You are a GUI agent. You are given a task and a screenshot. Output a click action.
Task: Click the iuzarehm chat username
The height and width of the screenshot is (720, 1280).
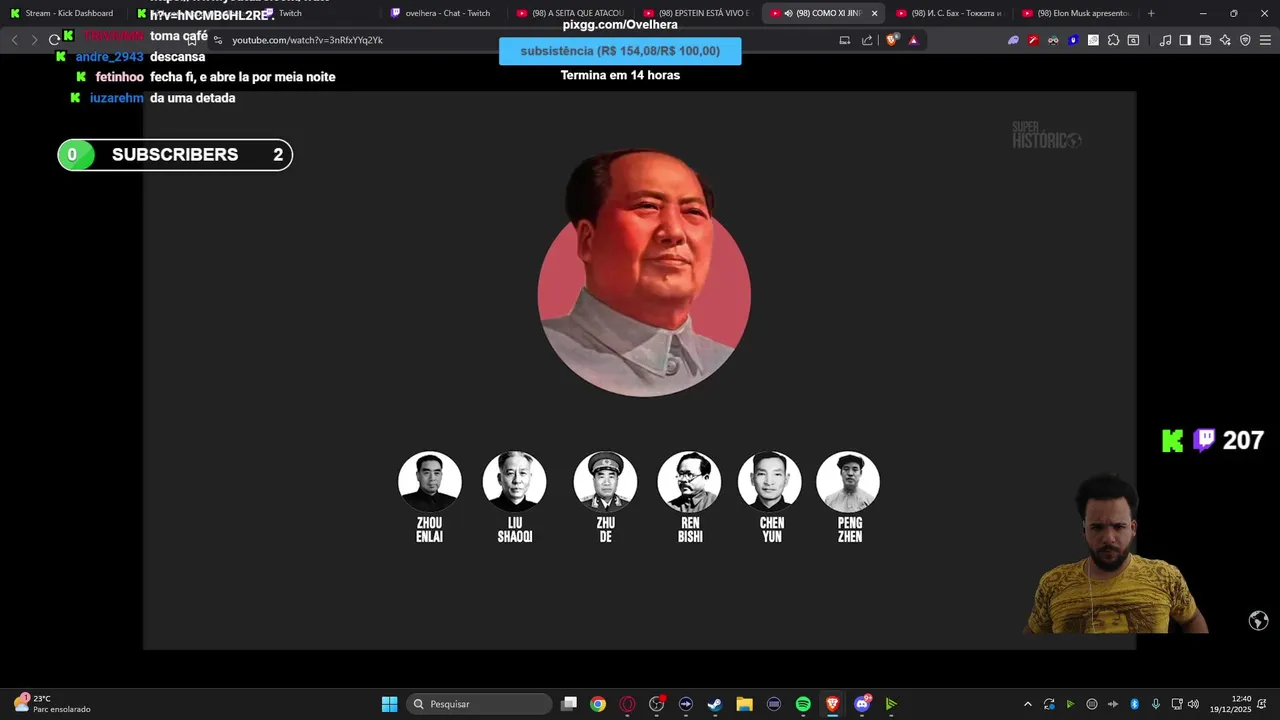click(x=117, y=98)
